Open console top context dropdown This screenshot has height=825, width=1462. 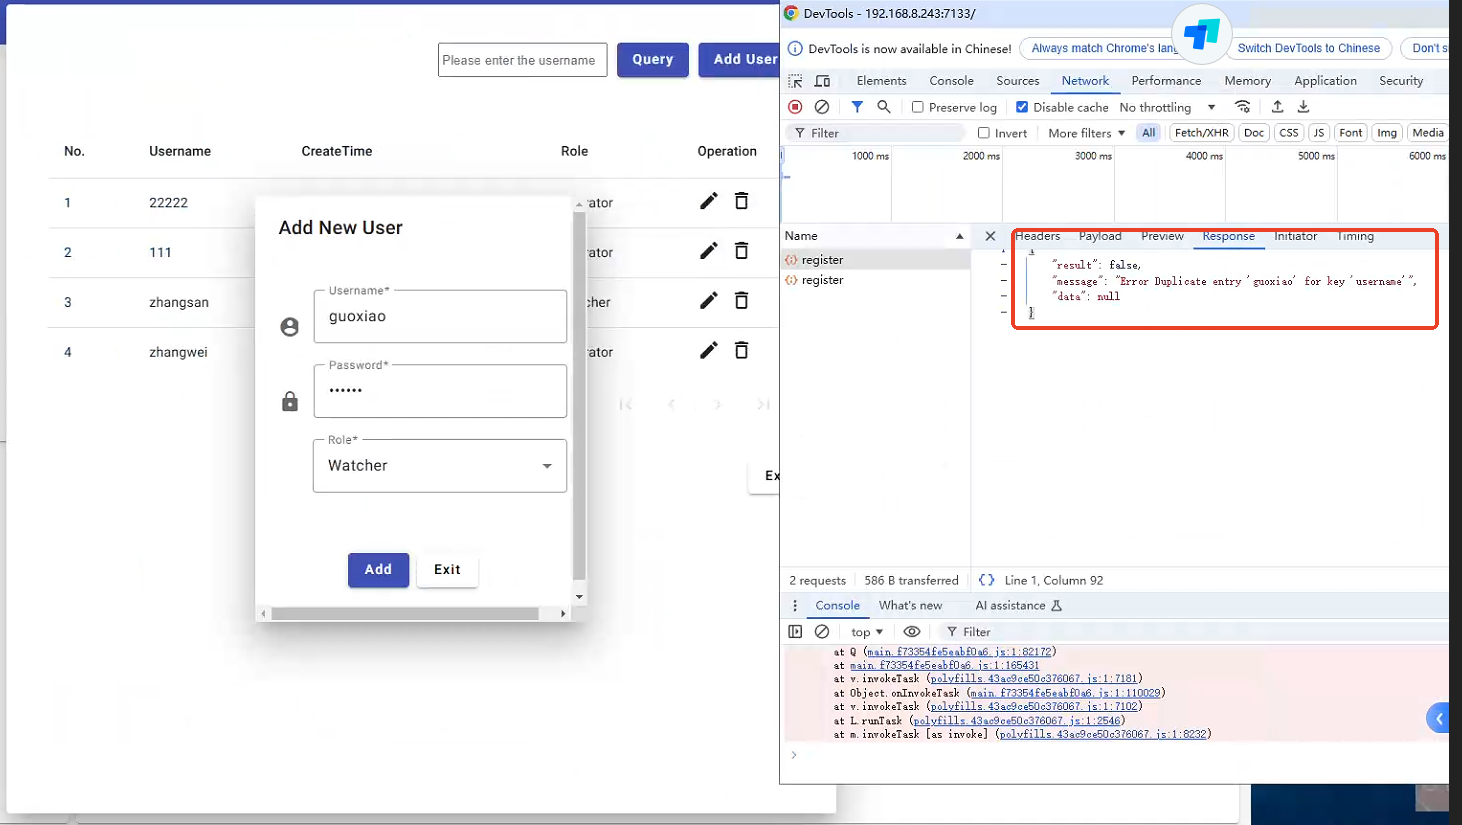click(x=867, y=632)
